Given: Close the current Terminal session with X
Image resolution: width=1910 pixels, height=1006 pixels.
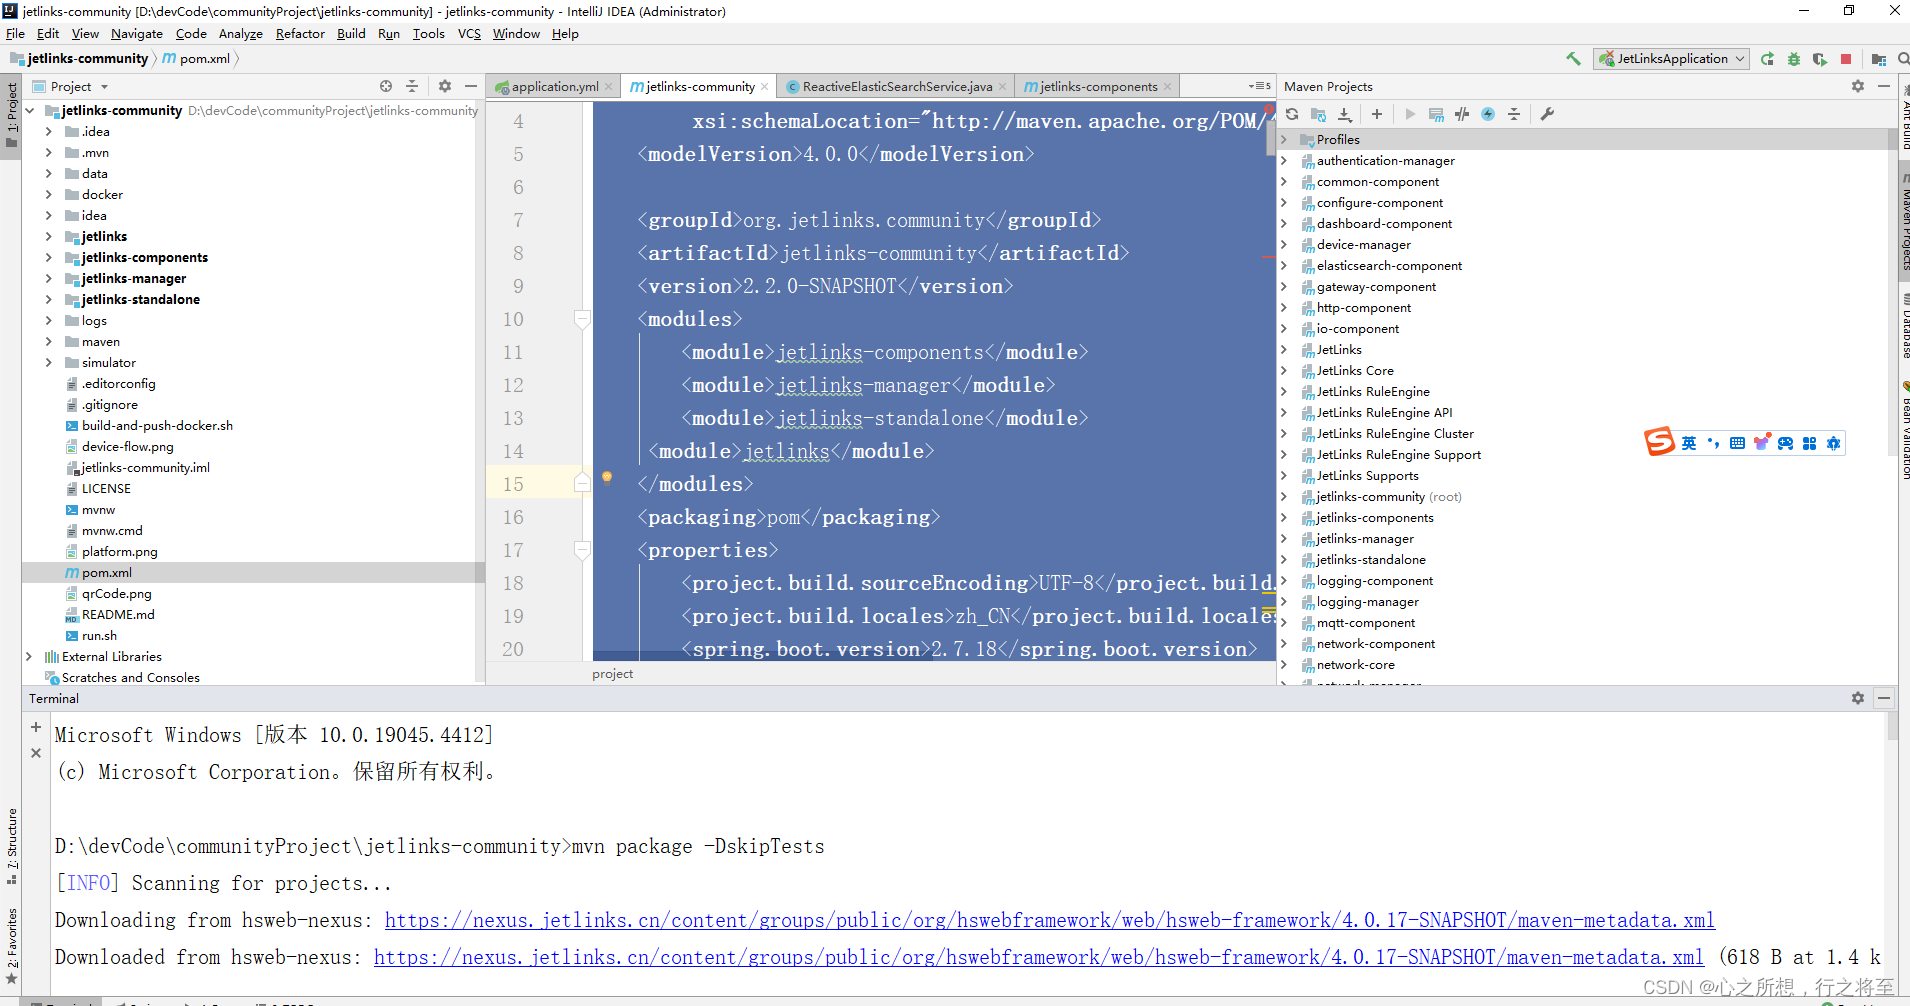Looking at the screenshot, I should pos(36,753).
